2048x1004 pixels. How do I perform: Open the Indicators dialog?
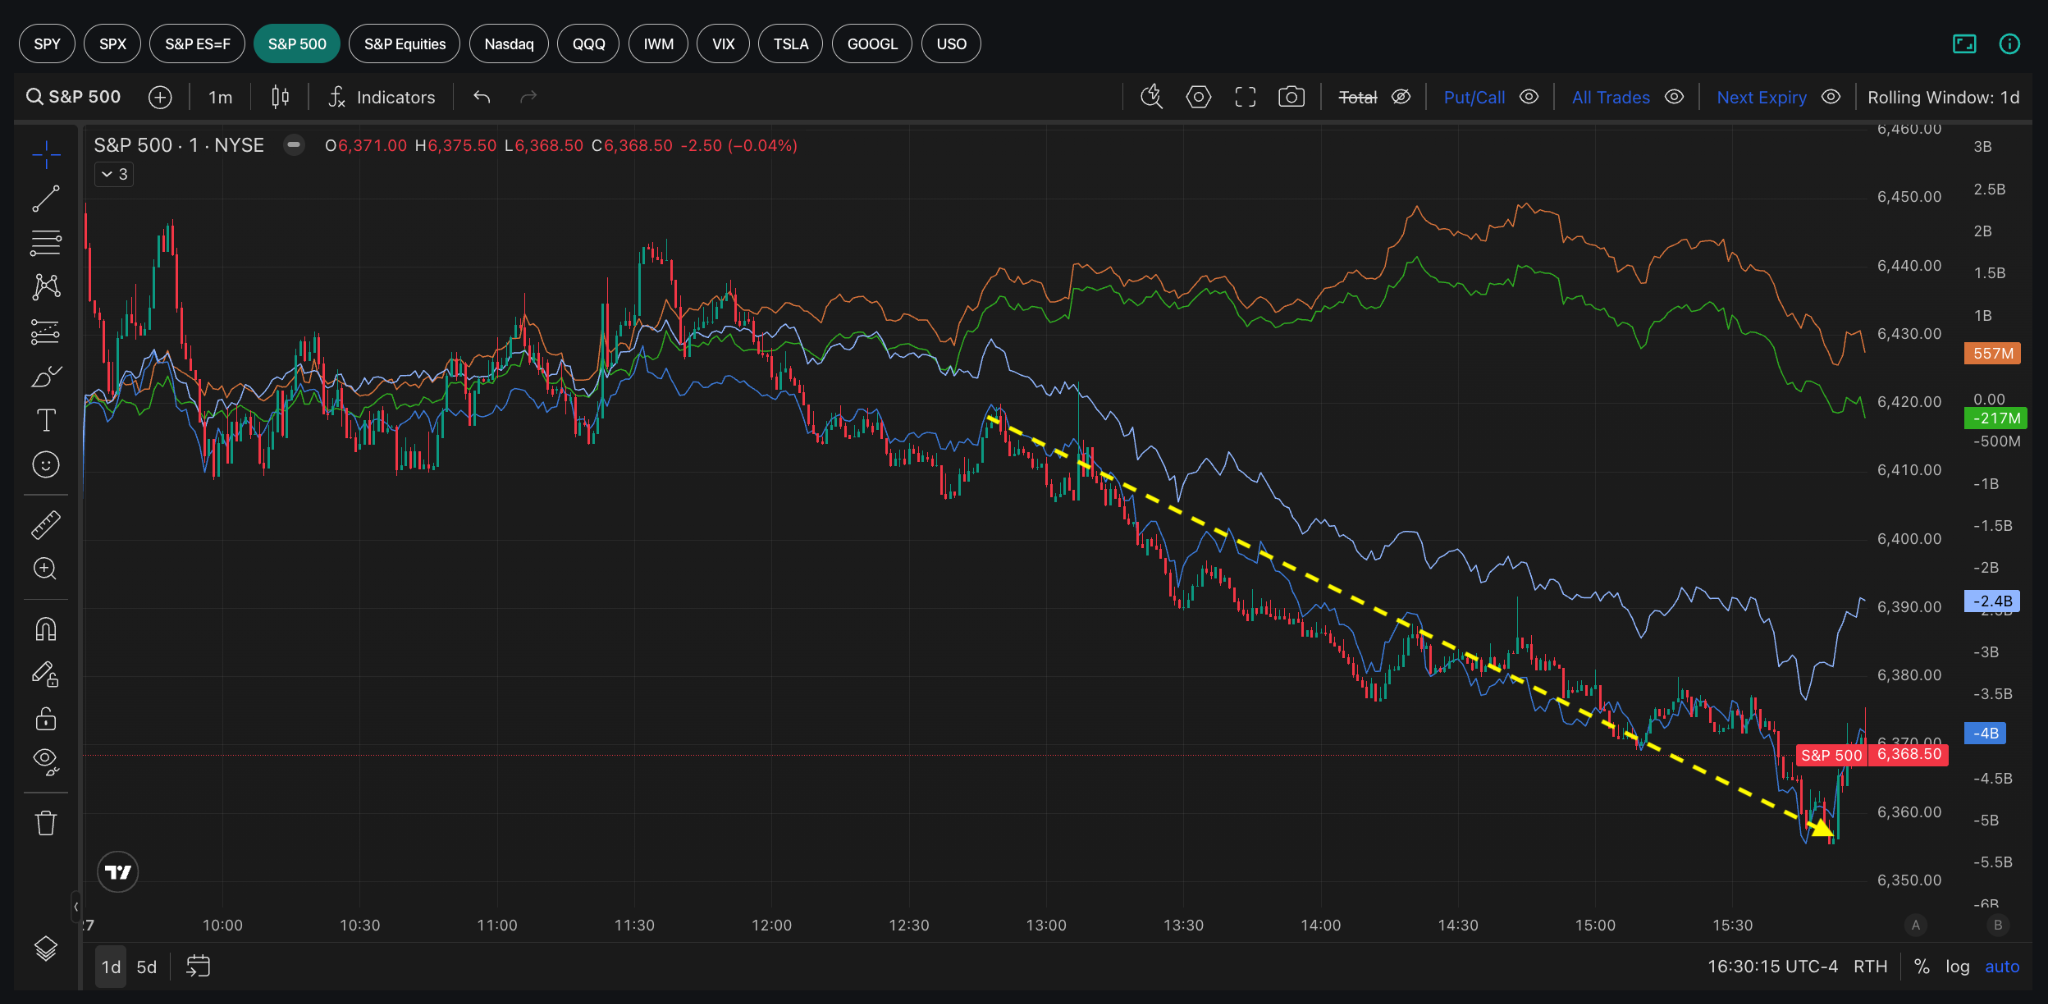coord(382,97)
